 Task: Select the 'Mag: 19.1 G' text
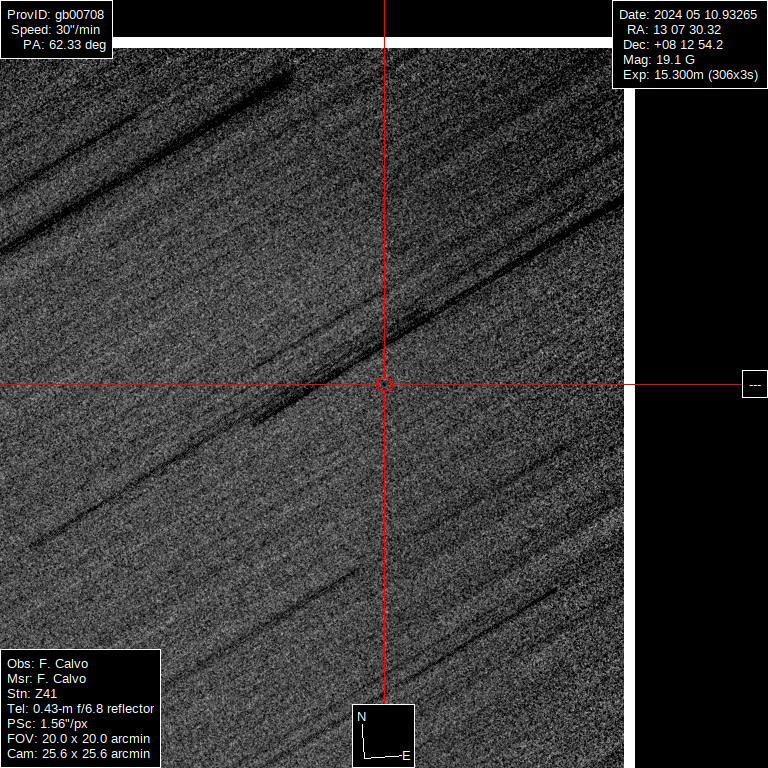point(659,60)
